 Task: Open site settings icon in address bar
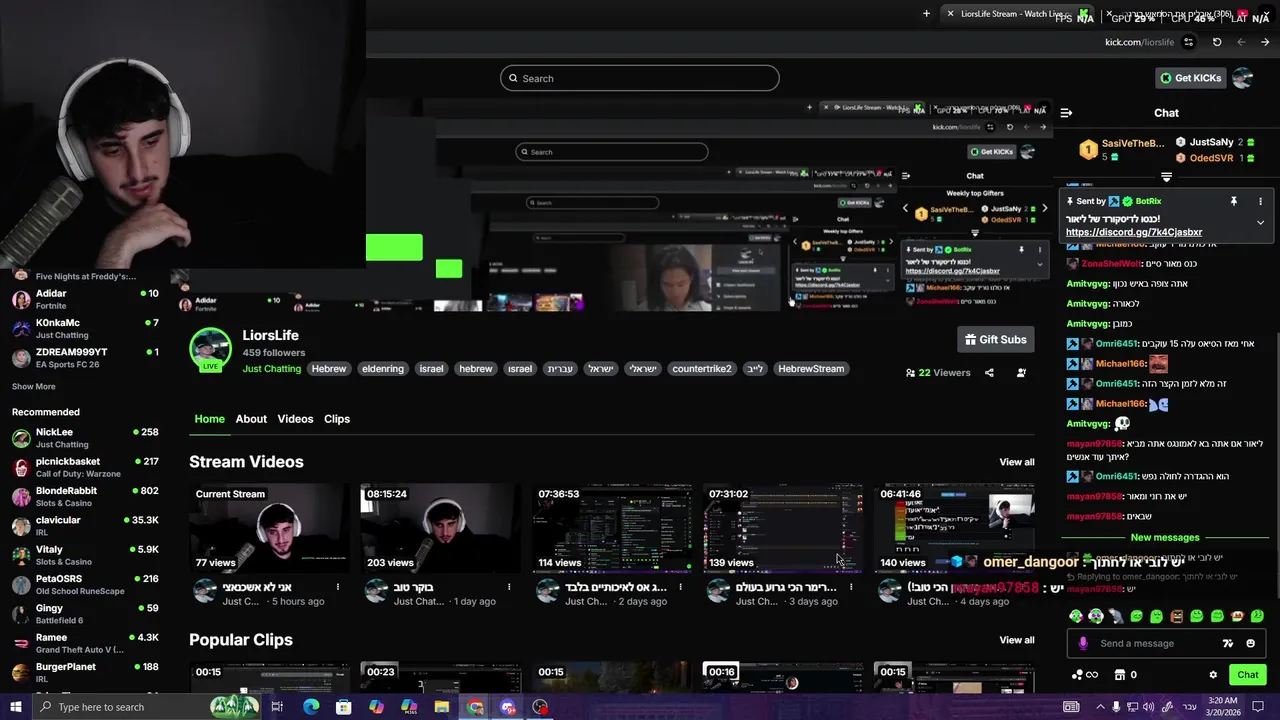point(1188,42)
